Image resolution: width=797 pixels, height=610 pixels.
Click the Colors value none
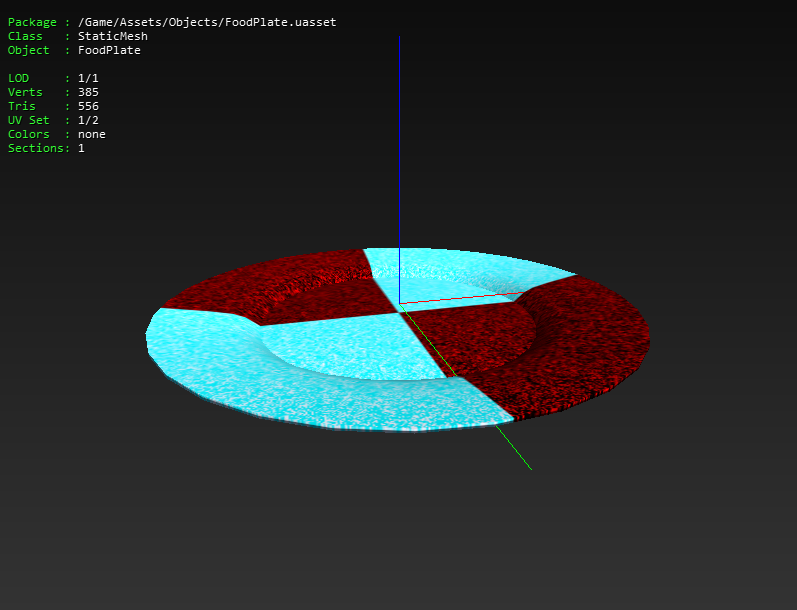tap(91, 134)
